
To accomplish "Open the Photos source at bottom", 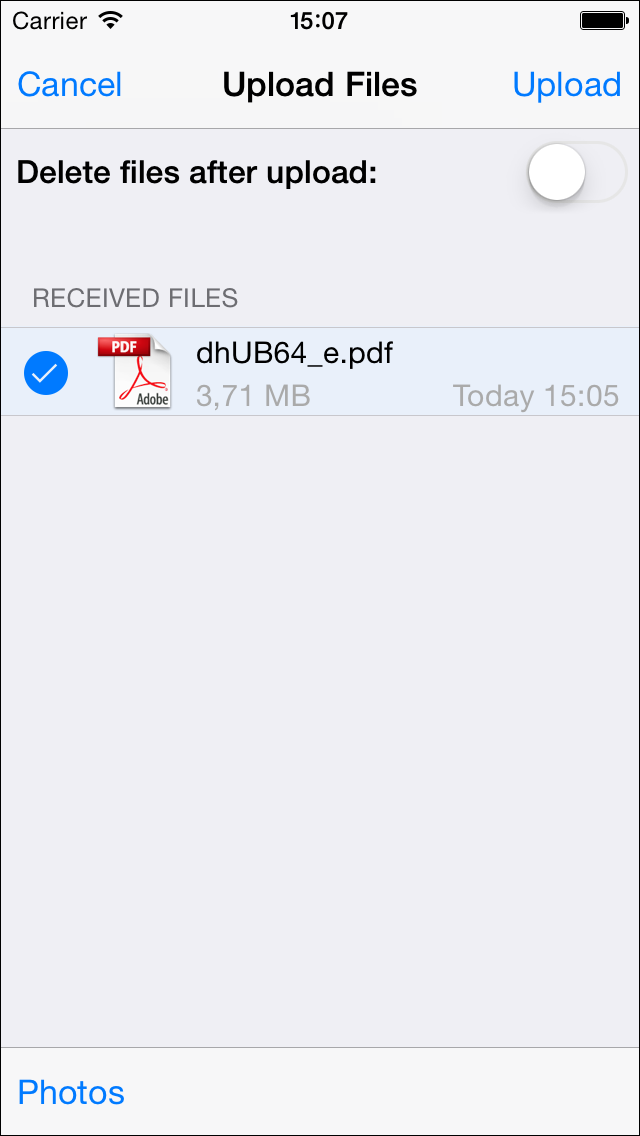I will (x=71, y=1092).
